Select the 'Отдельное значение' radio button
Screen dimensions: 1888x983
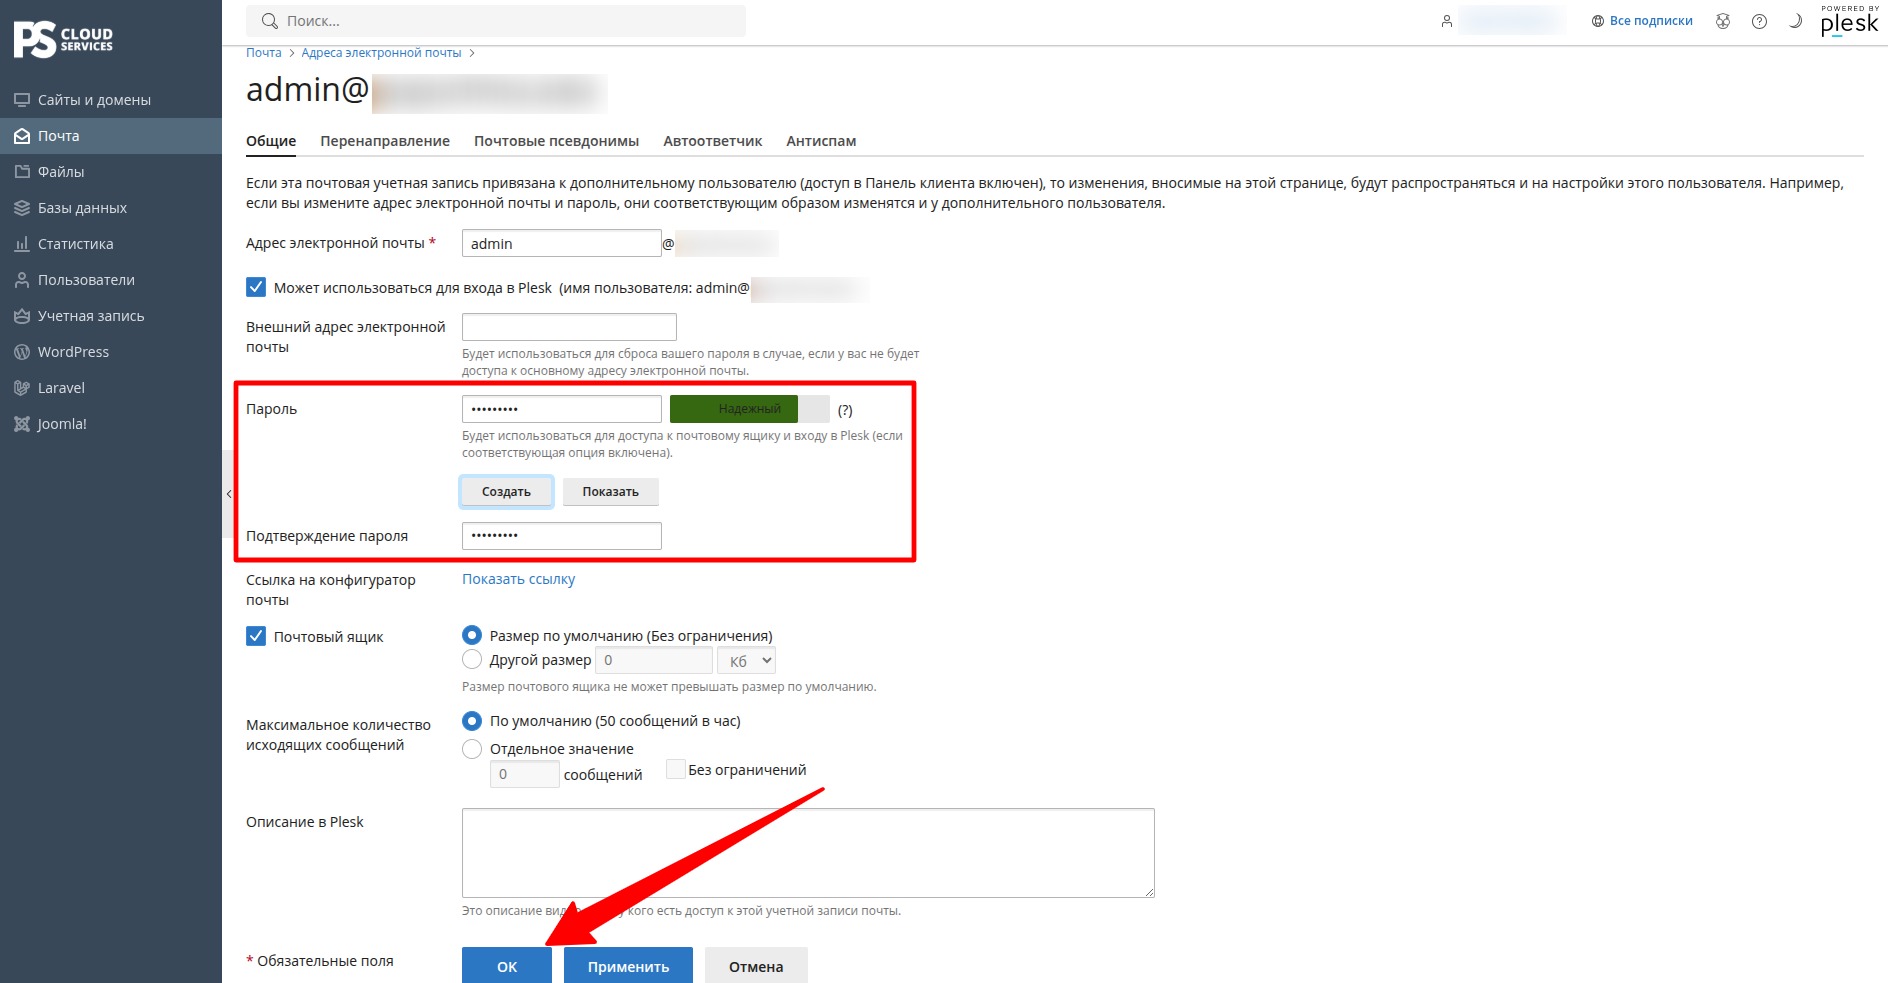coord(472,748)
